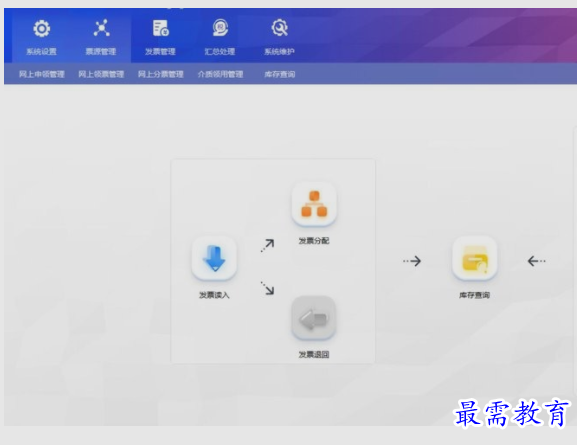577x445 pixels.
Task: Click the 发票退回 text label
Action: (x=314, y=354)
